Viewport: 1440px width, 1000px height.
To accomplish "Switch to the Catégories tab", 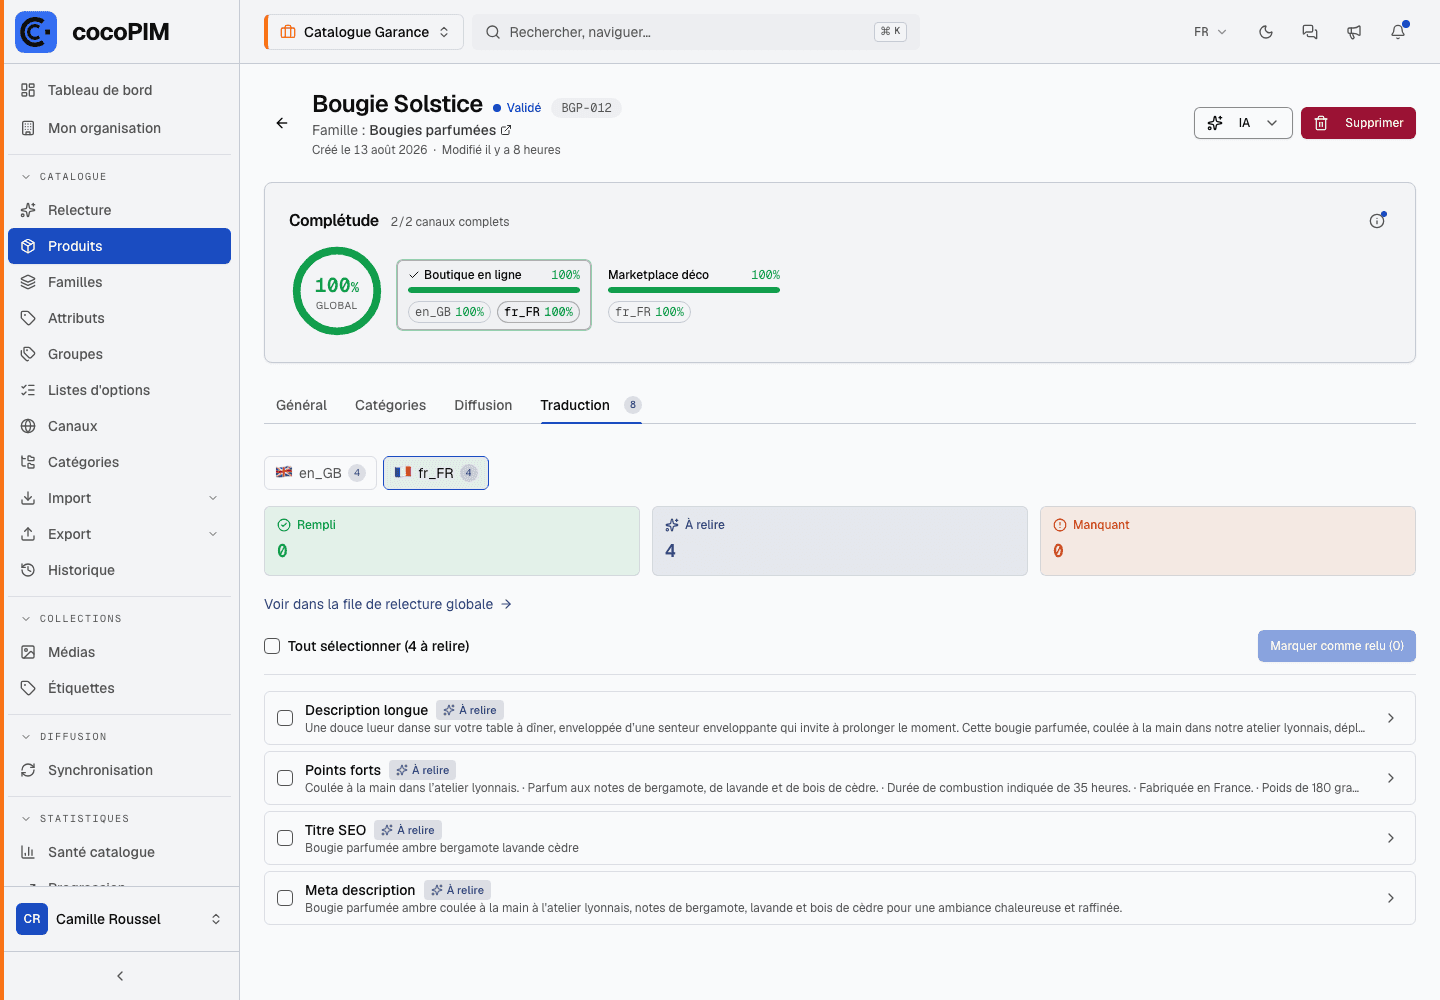I will 390,405.
